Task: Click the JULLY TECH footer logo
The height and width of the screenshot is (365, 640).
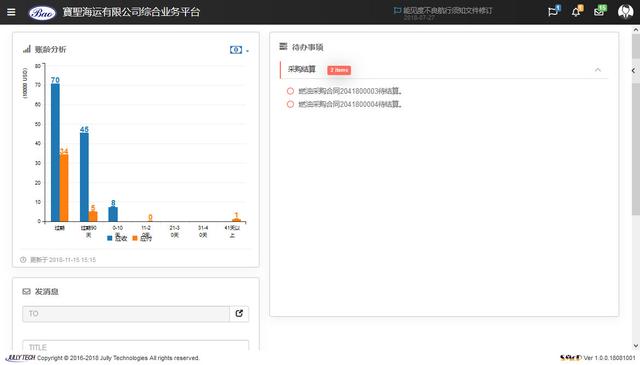Action: [x=20, y=358]
